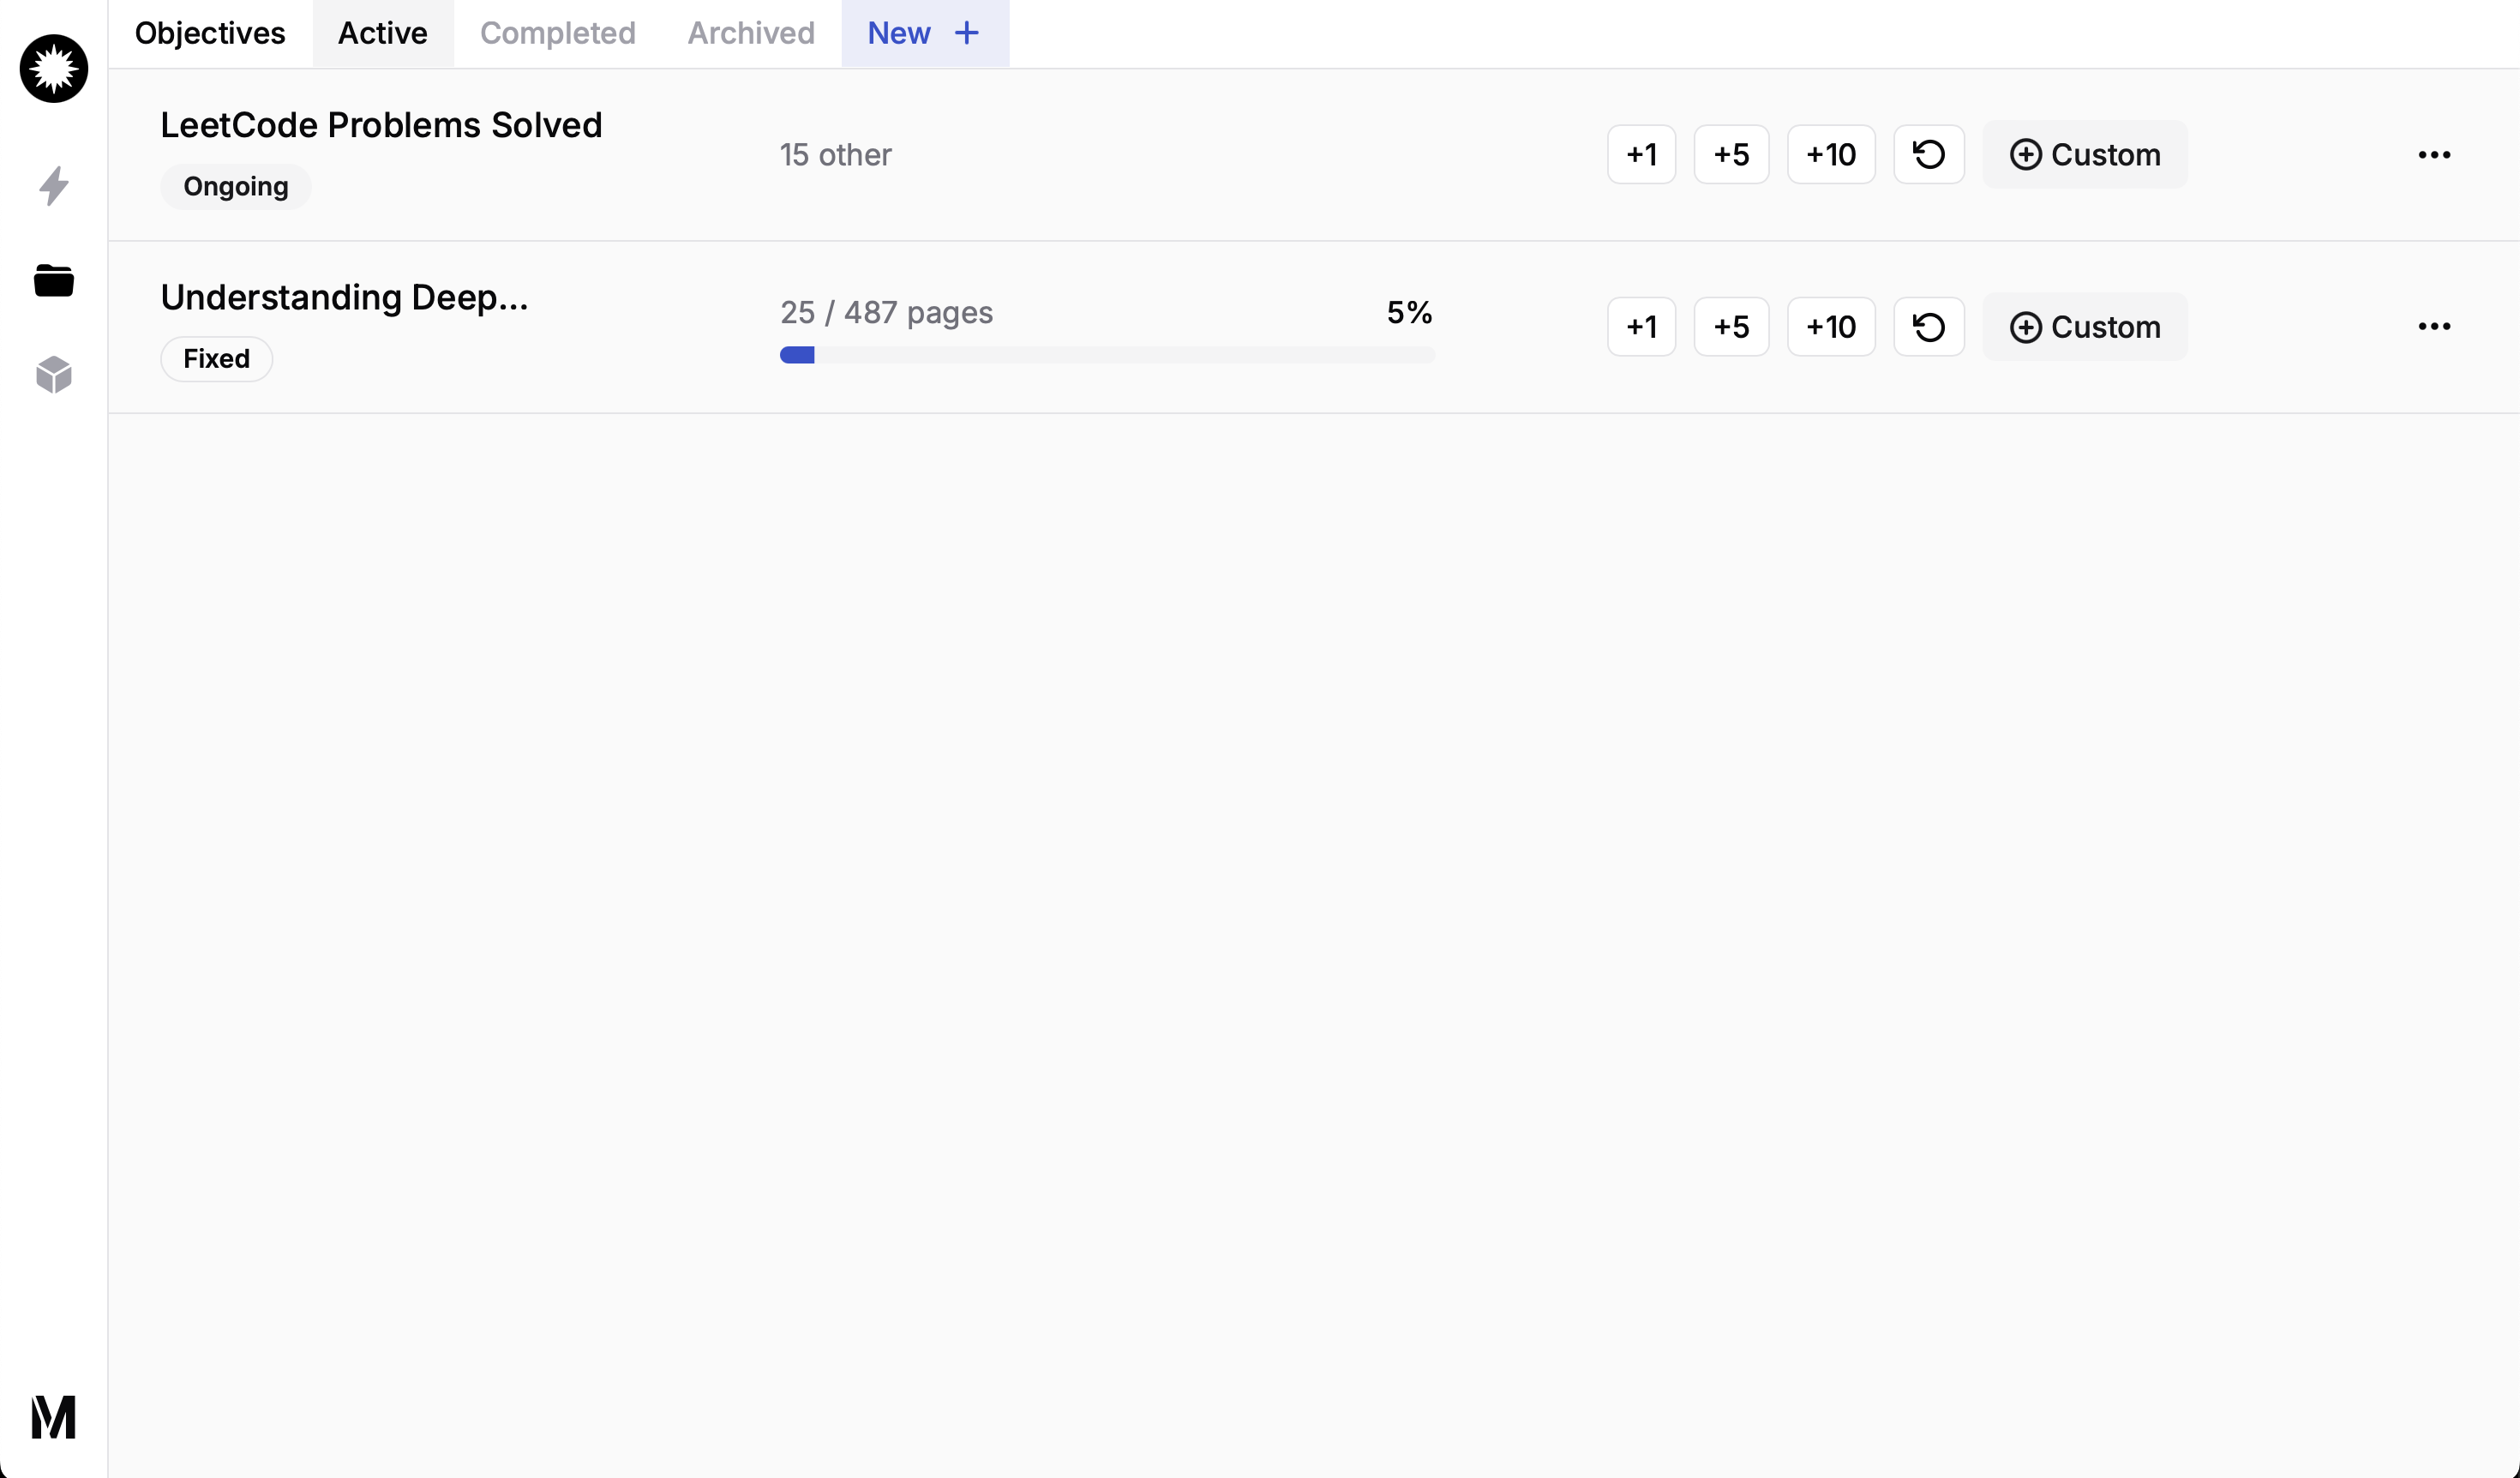
Task: Click the Ongoing badge on LeetCode objective
Action: coord(235,186)
